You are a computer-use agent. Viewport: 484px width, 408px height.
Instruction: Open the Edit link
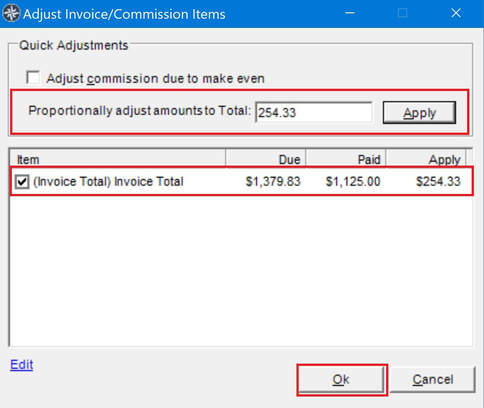(x=22, y=364)
